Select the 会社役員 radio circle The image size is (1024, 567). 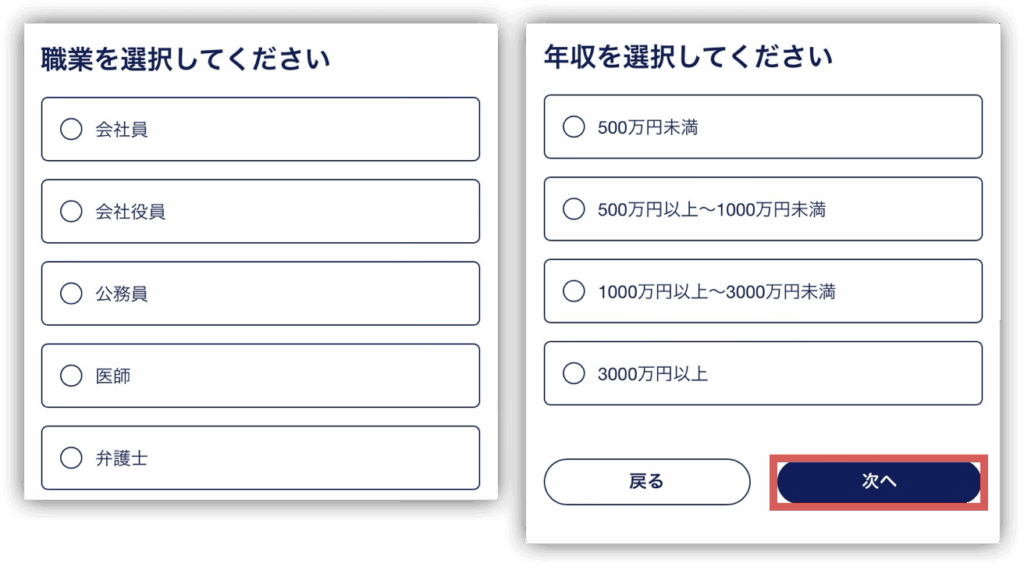[x=71, y=211]
